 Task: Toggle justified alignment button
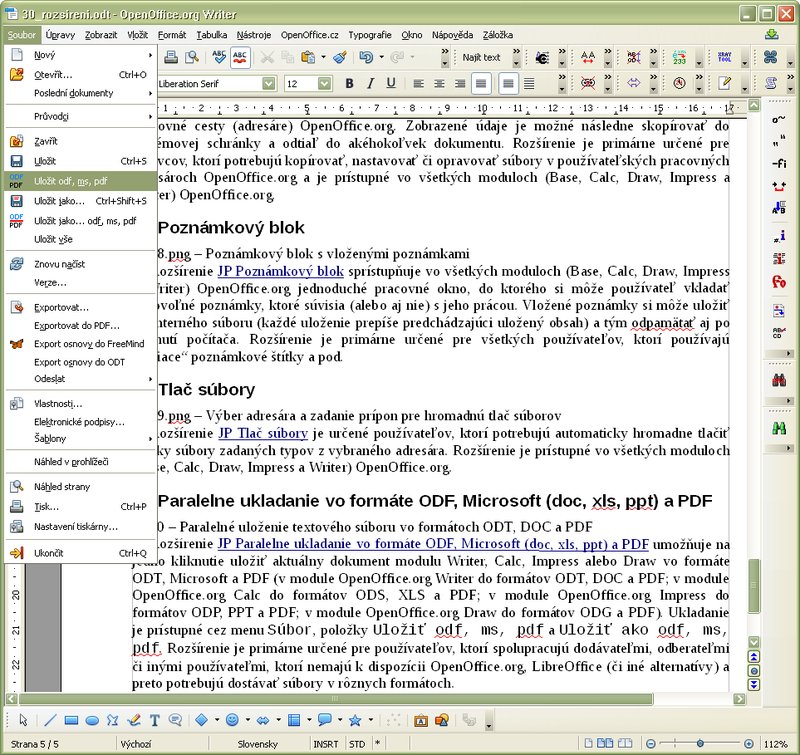(x=481, y=83)
